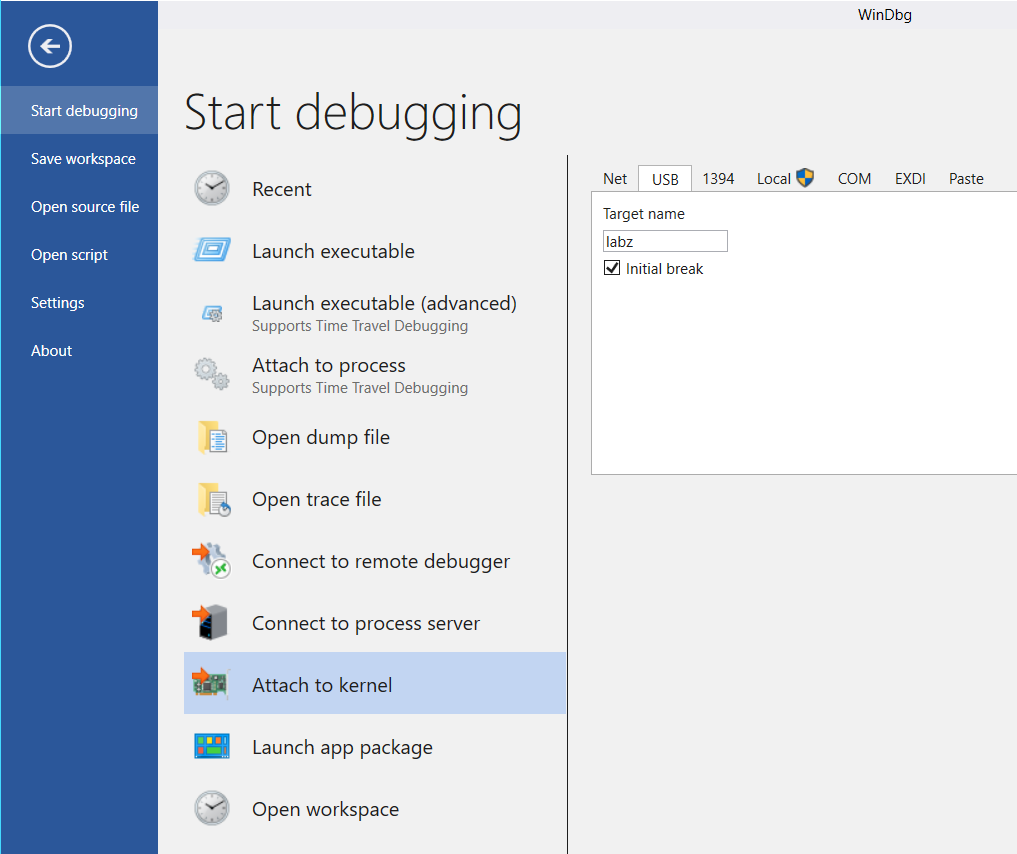The height and width of the screenshot is (854, 1017).
Task: Select the Recent label
Action: coord(281,189)
